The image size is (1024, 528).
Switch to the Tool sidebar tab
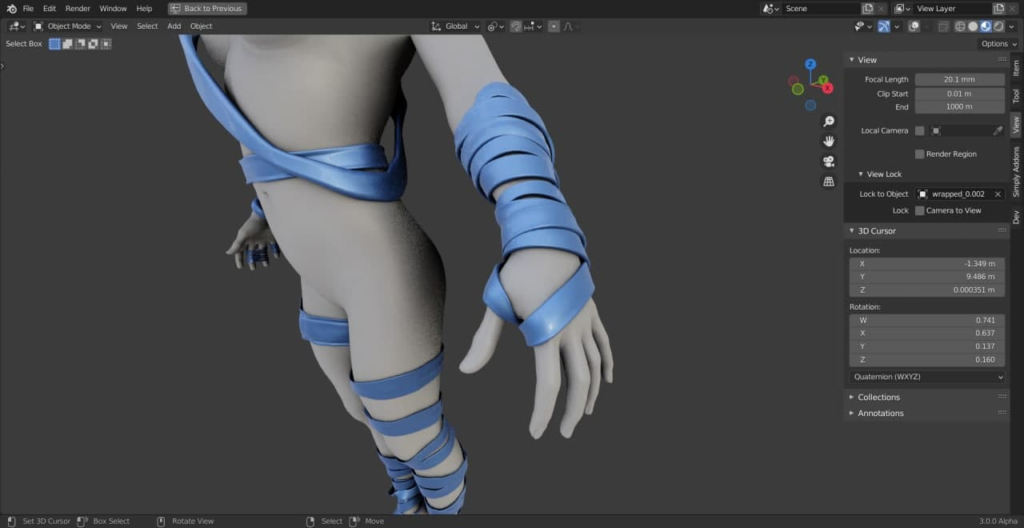click(1016, 96)
